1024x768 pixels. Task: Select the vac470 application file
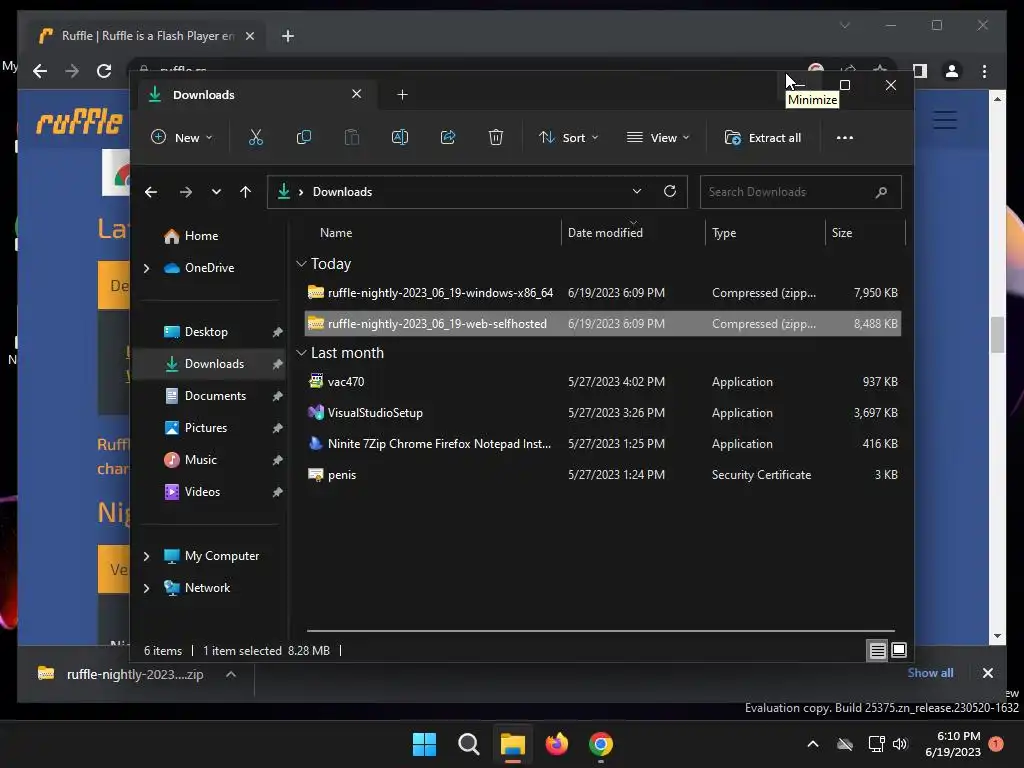(603, 381)
